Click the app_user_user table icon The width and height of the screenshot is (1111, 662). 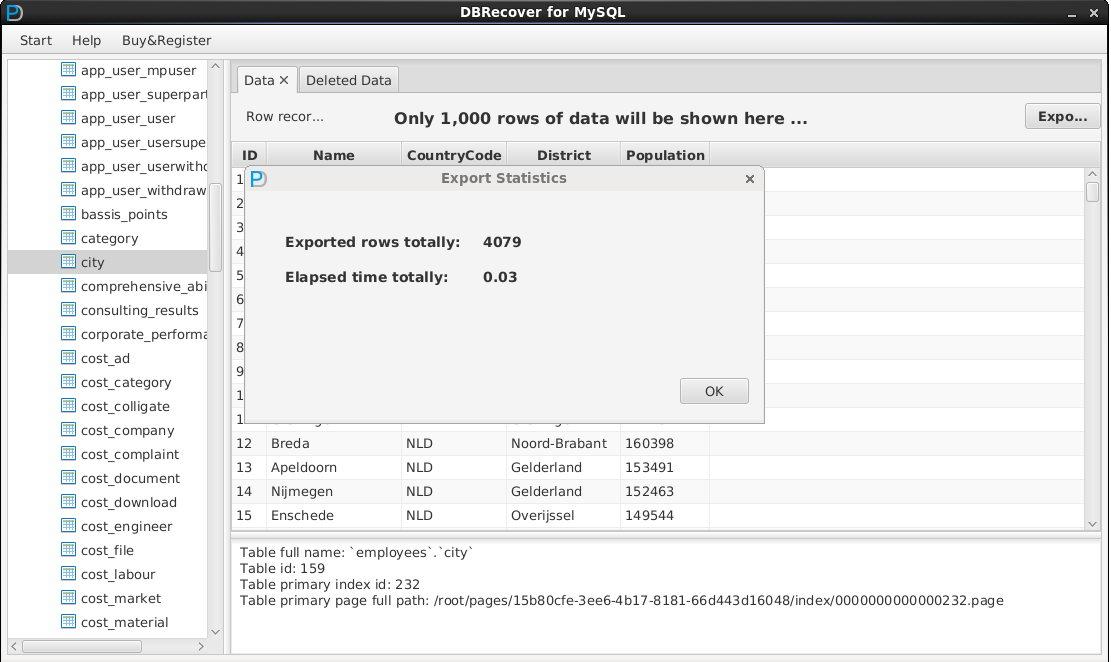click(68, 118)
